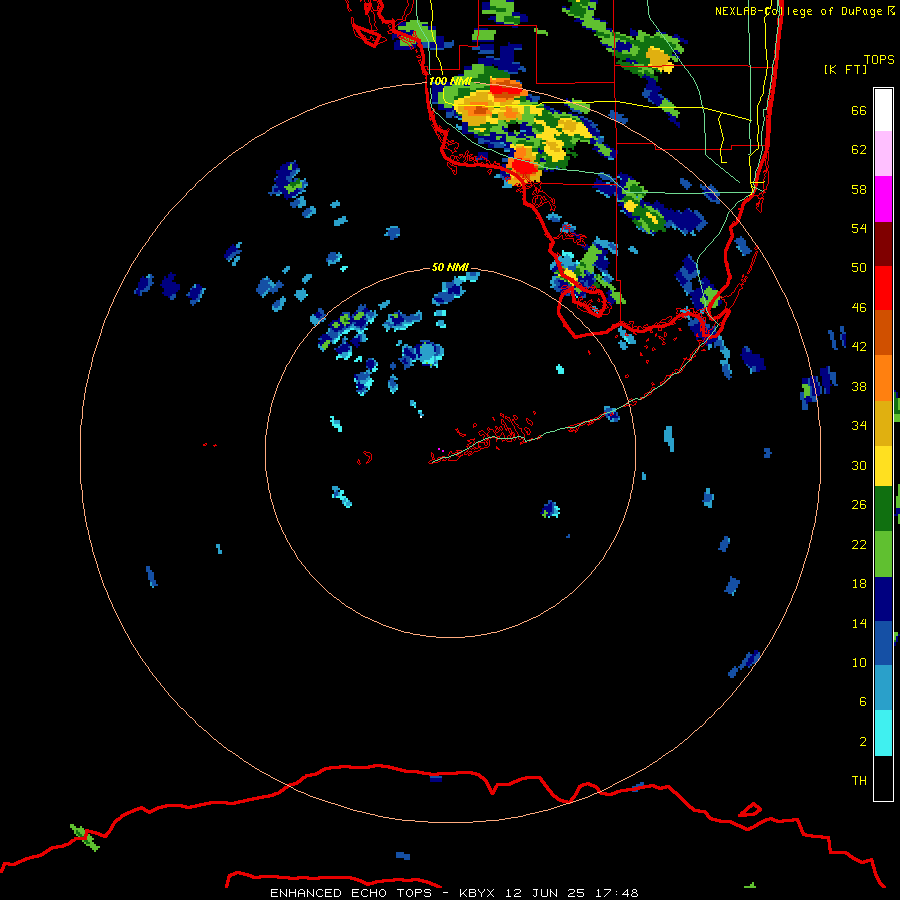Image resolution: width=900 pixels, height=900 pixels.
Task: Pick the bright yellow legend swatch
Action: (x=883, y=465)
